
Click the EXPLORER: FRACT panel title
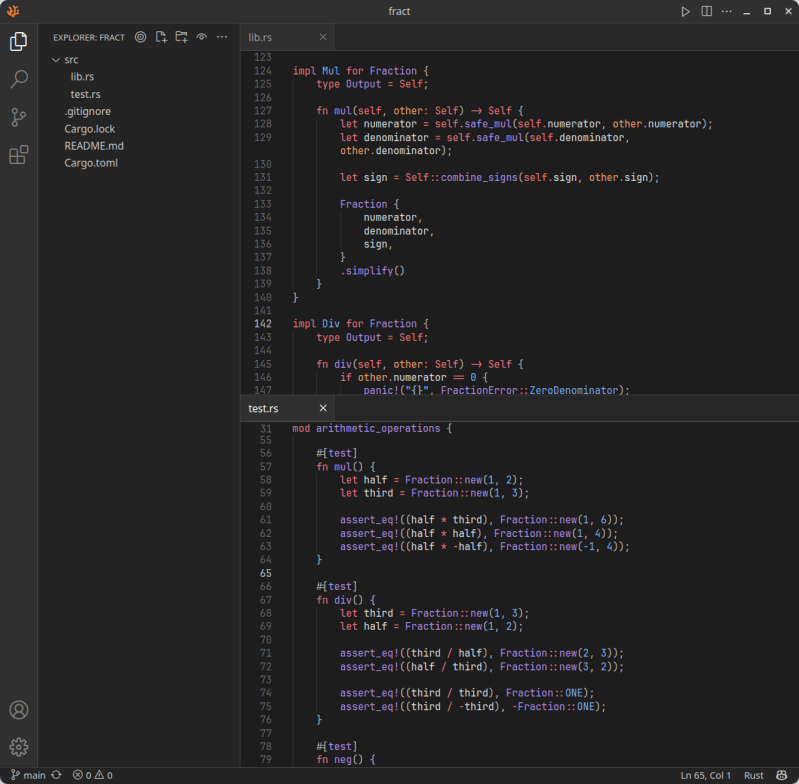[x=89, y=38]
